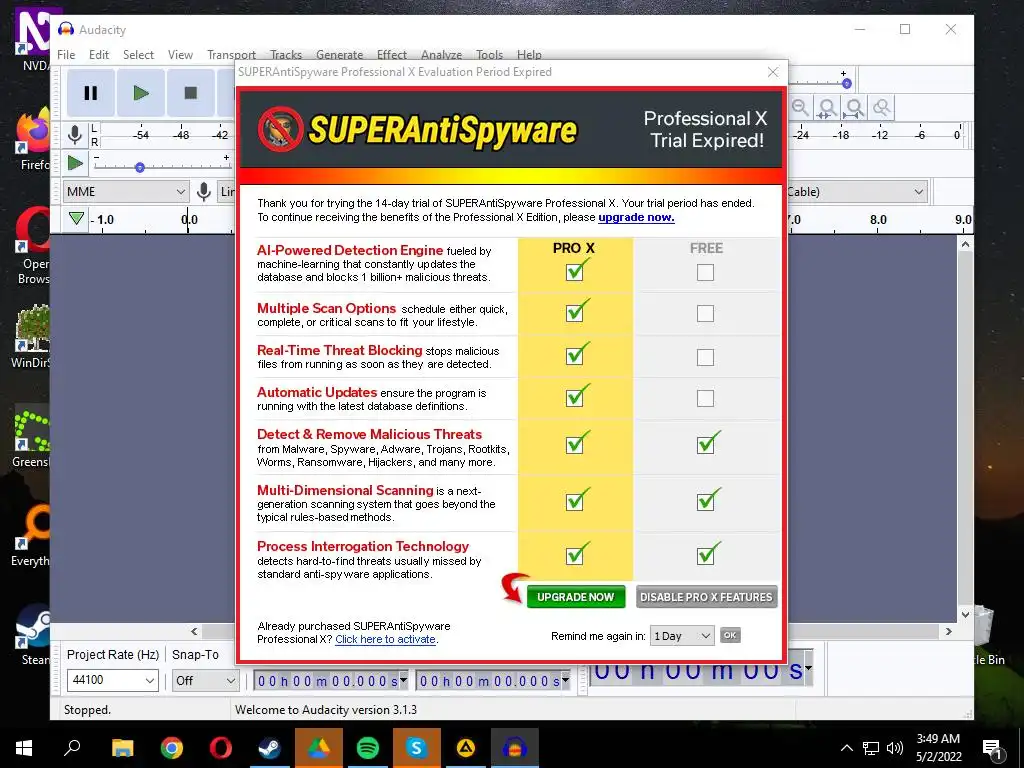The height and width of the screenshot is (768, 1024).
Task: Open the Transport menu in Audacity
Action: click(231, 55)
